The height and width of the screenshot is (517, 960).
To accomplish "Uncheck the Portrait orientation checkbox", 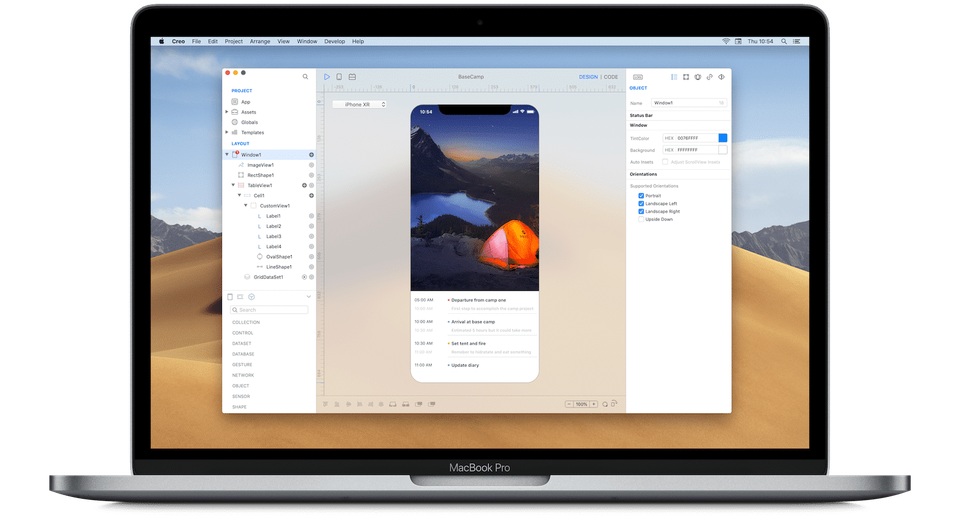I will (x=641, y=195).
